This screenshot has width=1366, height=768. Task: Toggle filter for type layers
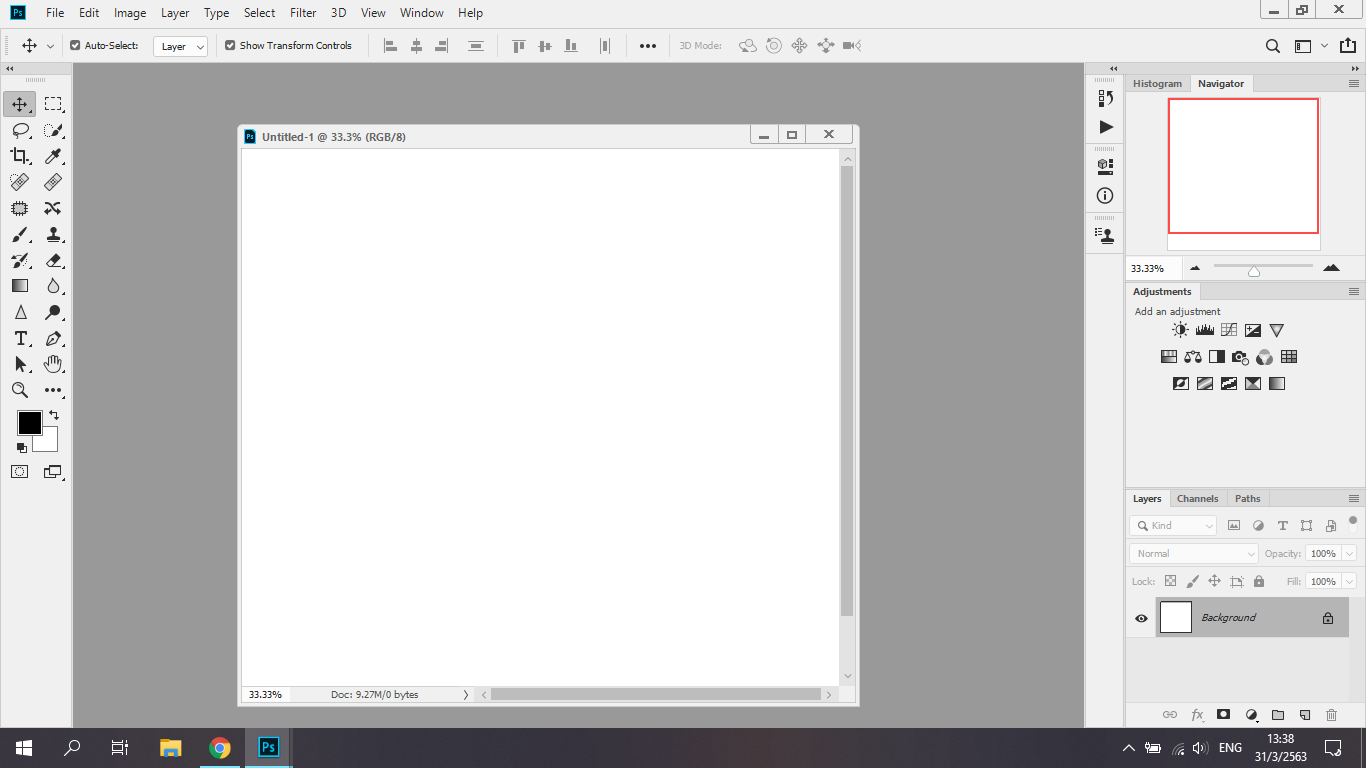tap(1282, 526)
